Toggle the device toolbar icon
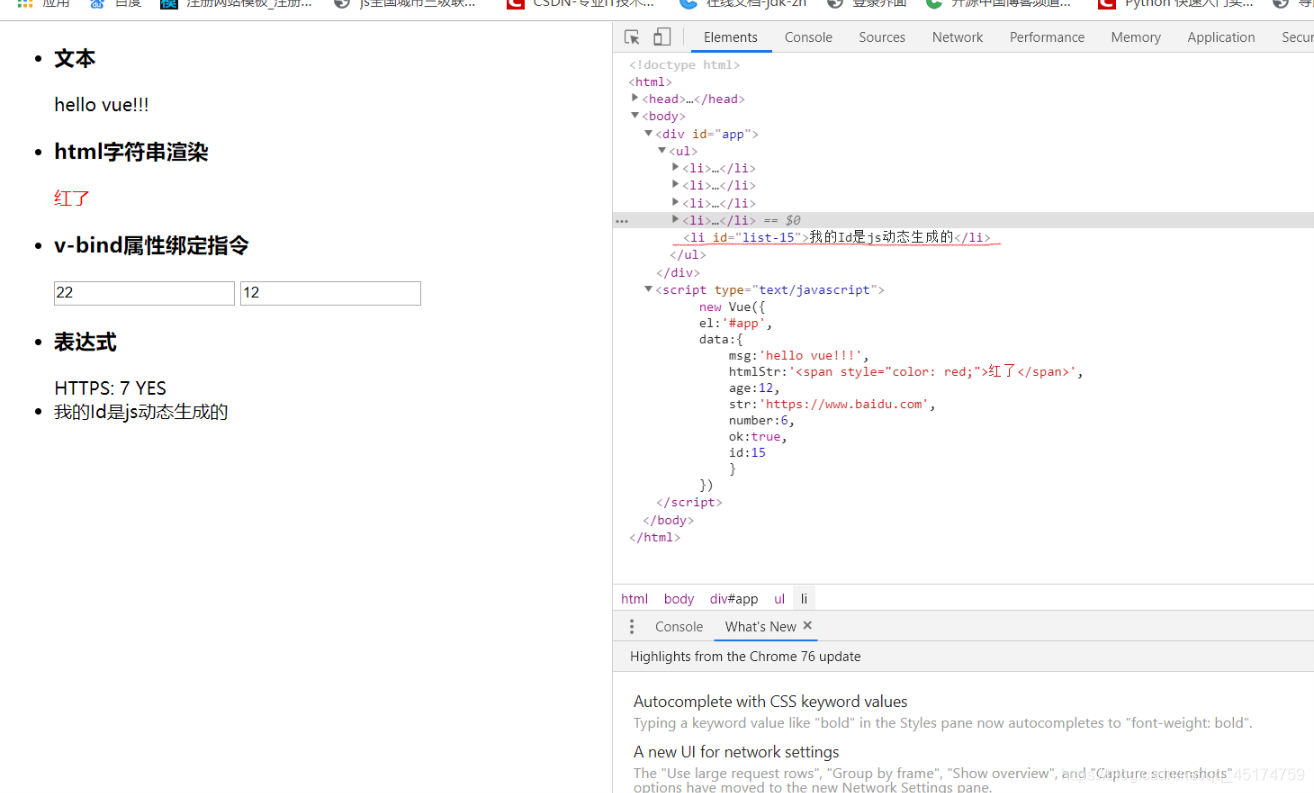The height and width of the screenshot is (793, 1314). click(x=662, y=37)
